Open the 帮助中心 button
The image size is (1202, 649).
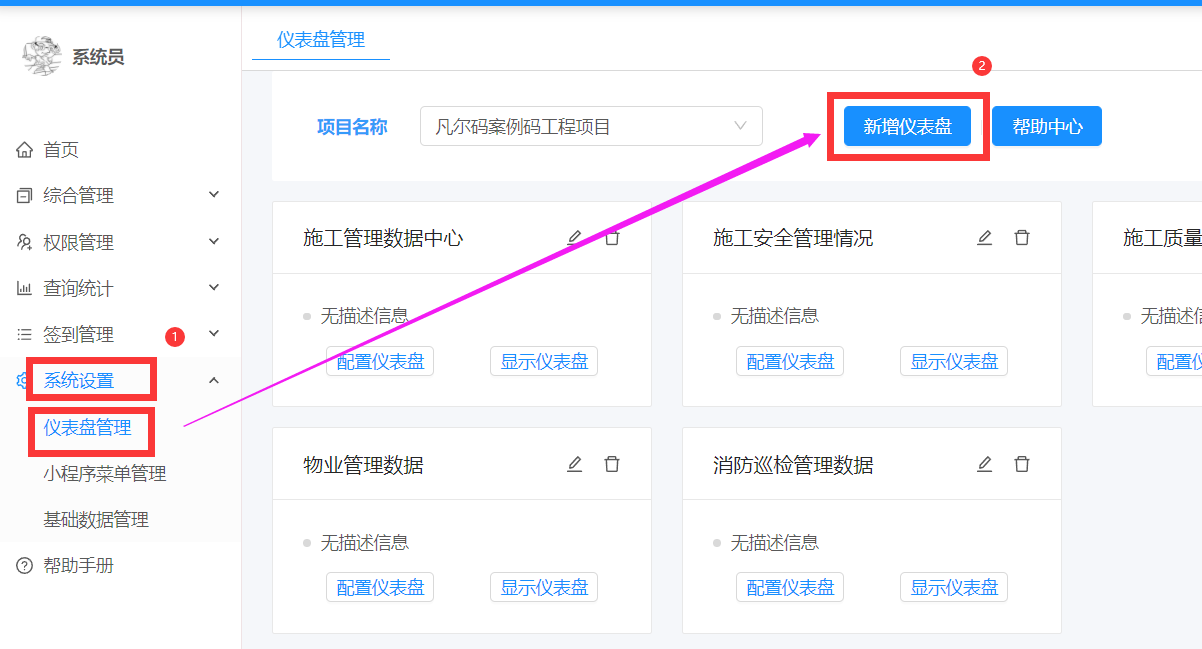point(1047,127)
